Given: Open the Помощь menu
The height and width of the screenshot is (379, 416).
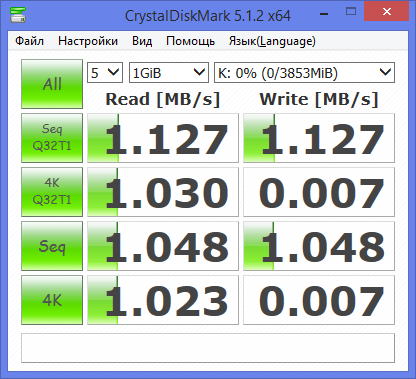Looking at the screenshot, I should pyautogui.click(x=190, y=41).
